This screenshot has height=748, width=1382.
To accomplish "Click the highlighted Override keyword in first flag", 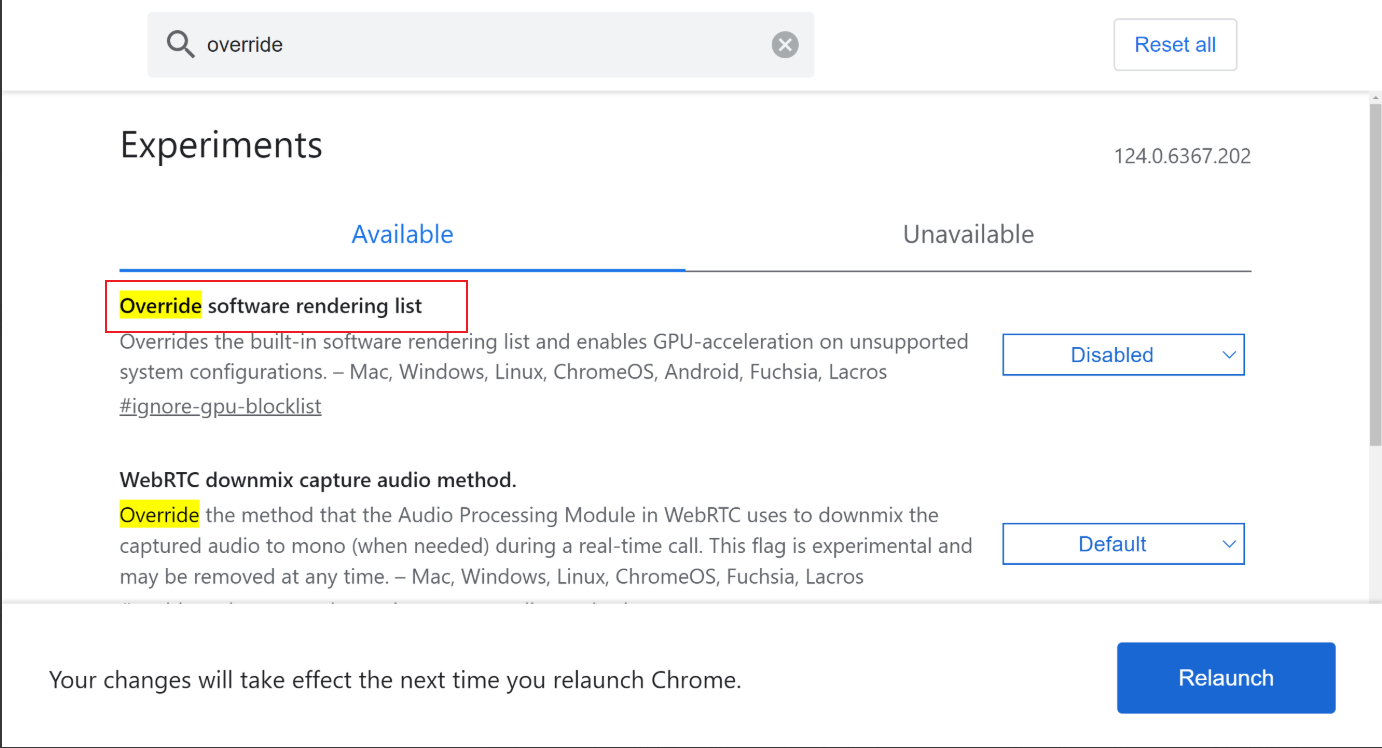I will tap(159, 306).
